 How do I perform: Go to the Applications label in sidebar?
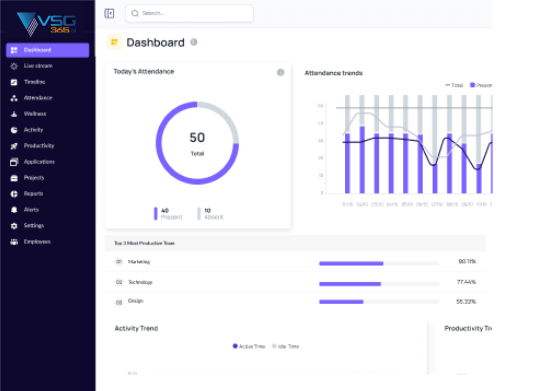[39, 162]
